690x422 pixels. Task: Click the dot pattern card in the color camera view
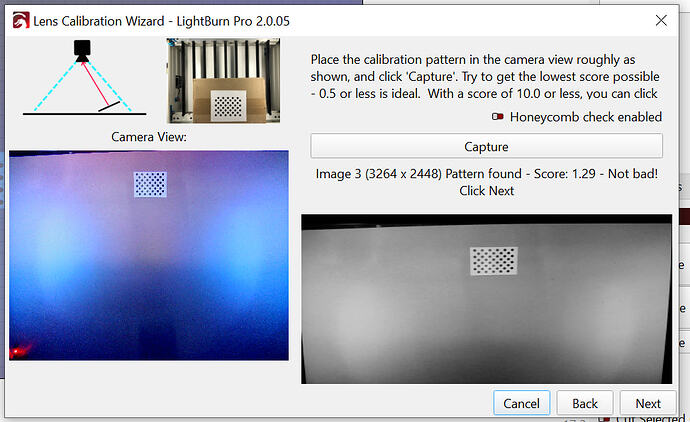point(150,183)
